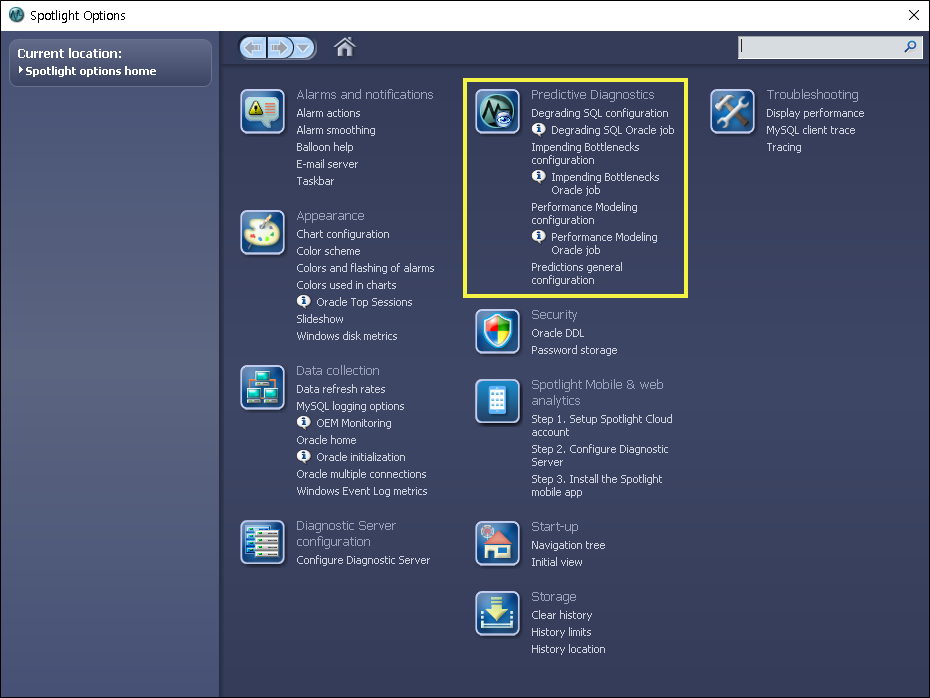Image resolution: width=930 pixels, height=698 pixels.
Task: Open Degrading SQL configuration
Action: (x=600, y=113)
